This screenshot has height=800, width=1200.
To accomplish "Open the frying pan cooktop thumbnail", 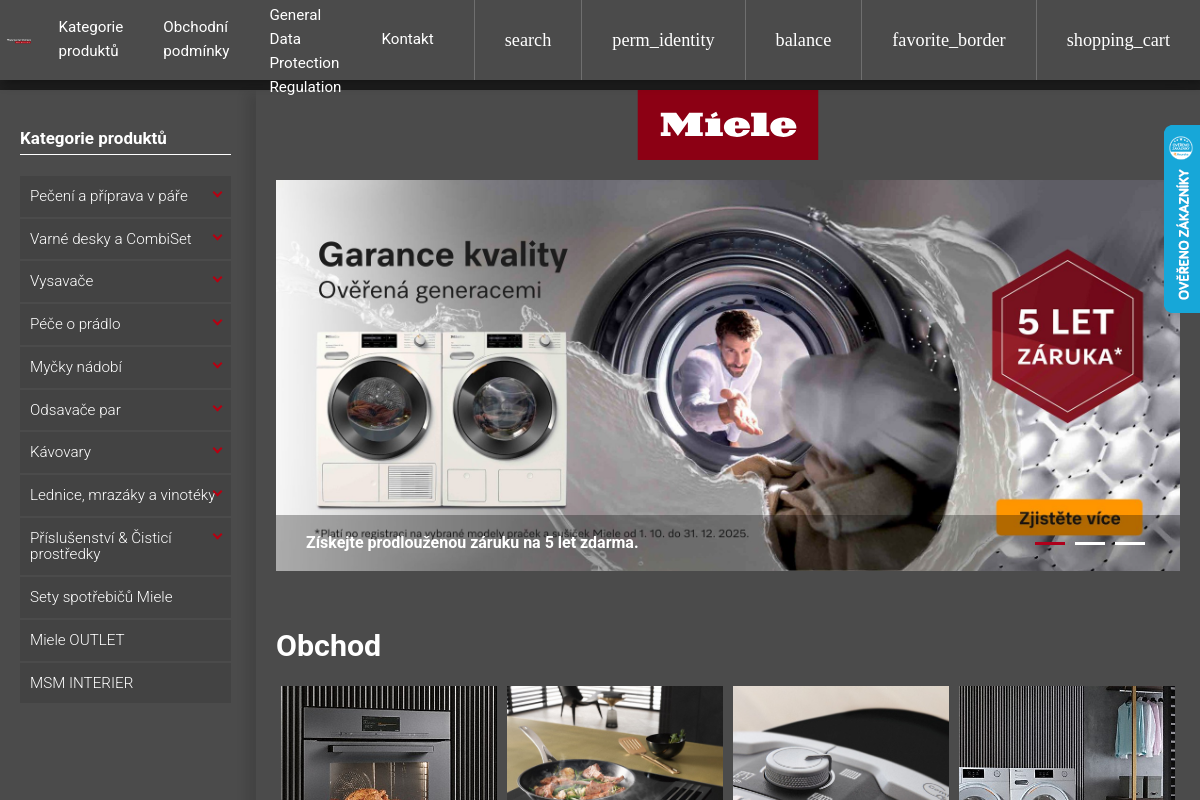I will pos(615,743).
